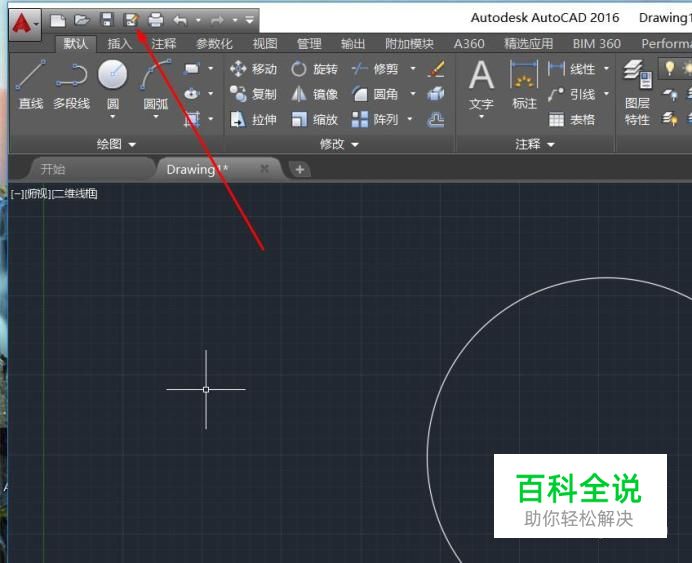692x563 pixels.
Task: Select the 圆角 fillet tool
Action: point(375,94)
